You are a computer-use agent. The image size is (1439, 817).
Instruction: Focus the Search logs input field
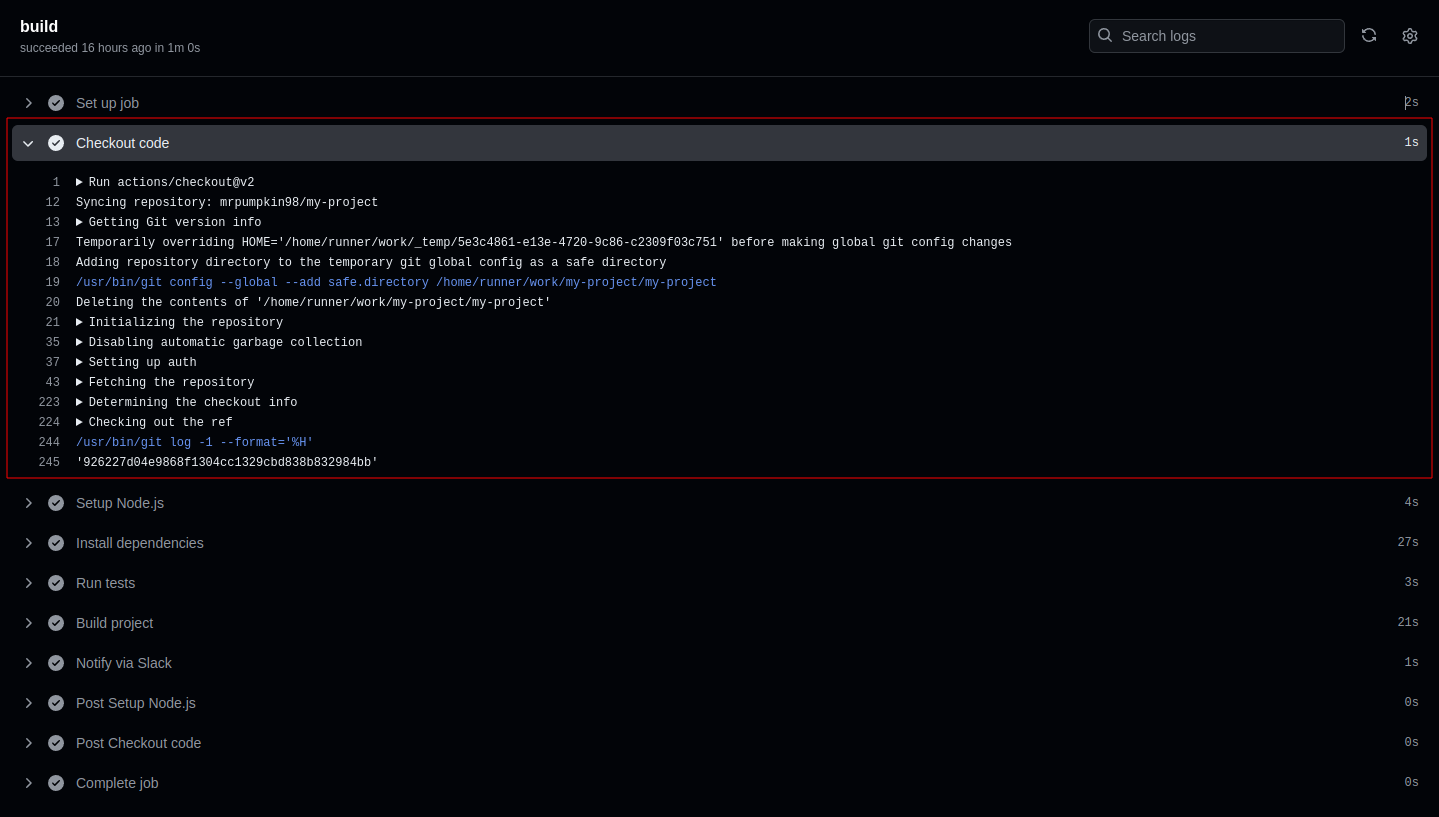pos(1216,36)
